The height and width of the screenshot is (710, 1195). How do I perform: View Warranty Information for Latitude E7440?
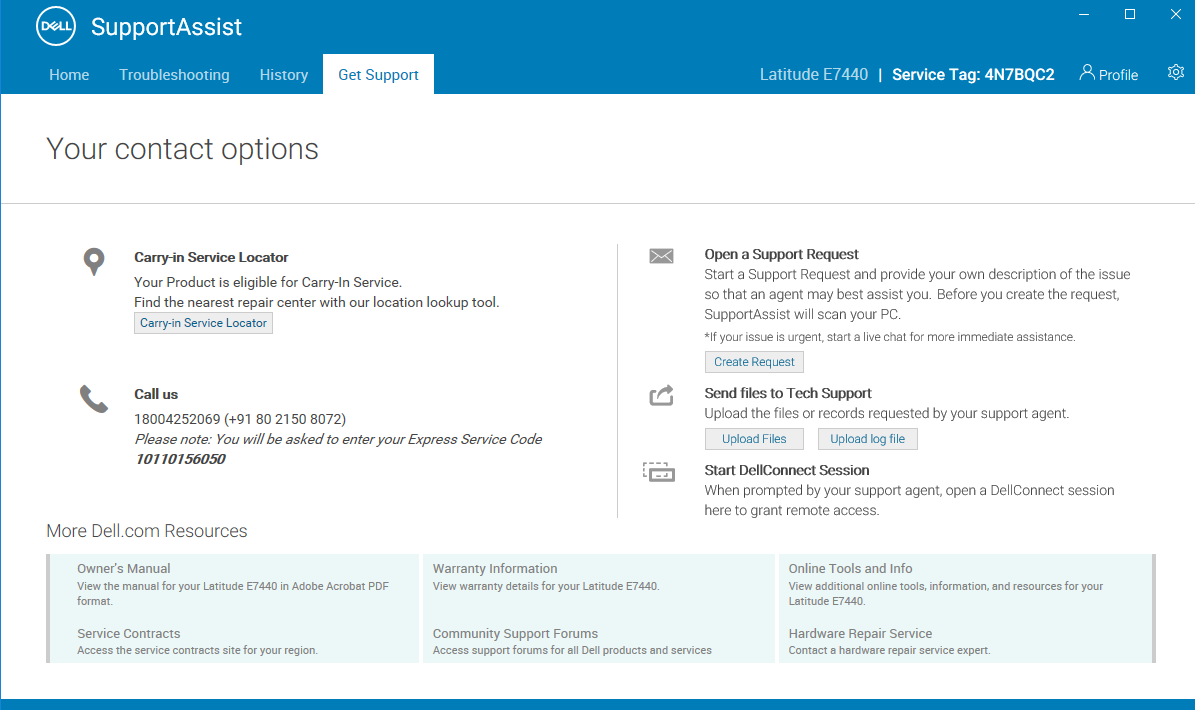click(494, 568)
